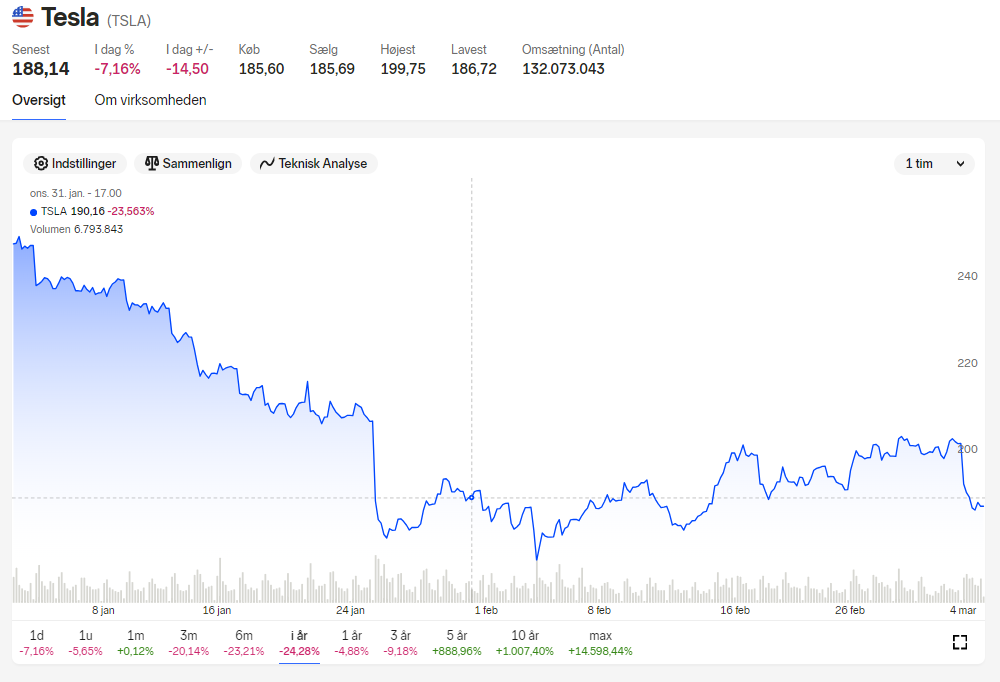Click the 26 feb axis label

[850, 611]
